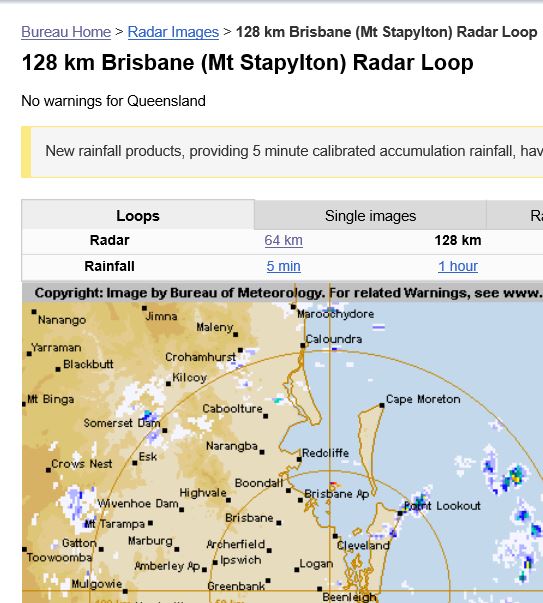The height and width of the screenshot is (603, 543).
Task: Click the Point Lookout marker on map
Action: click(x=400, y=513)
